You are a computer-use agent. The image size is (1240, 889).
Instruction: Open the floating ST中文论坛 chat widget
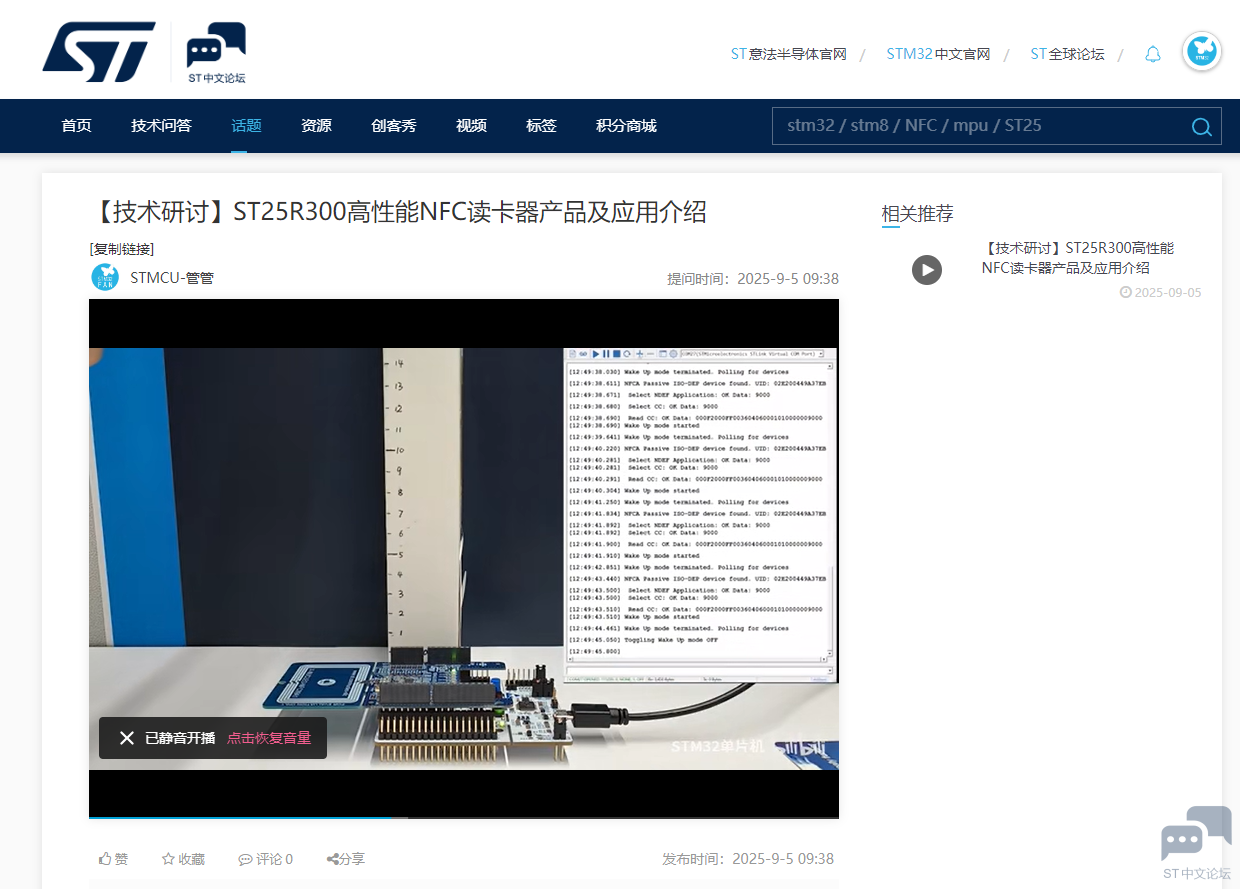pos(1196,843)
